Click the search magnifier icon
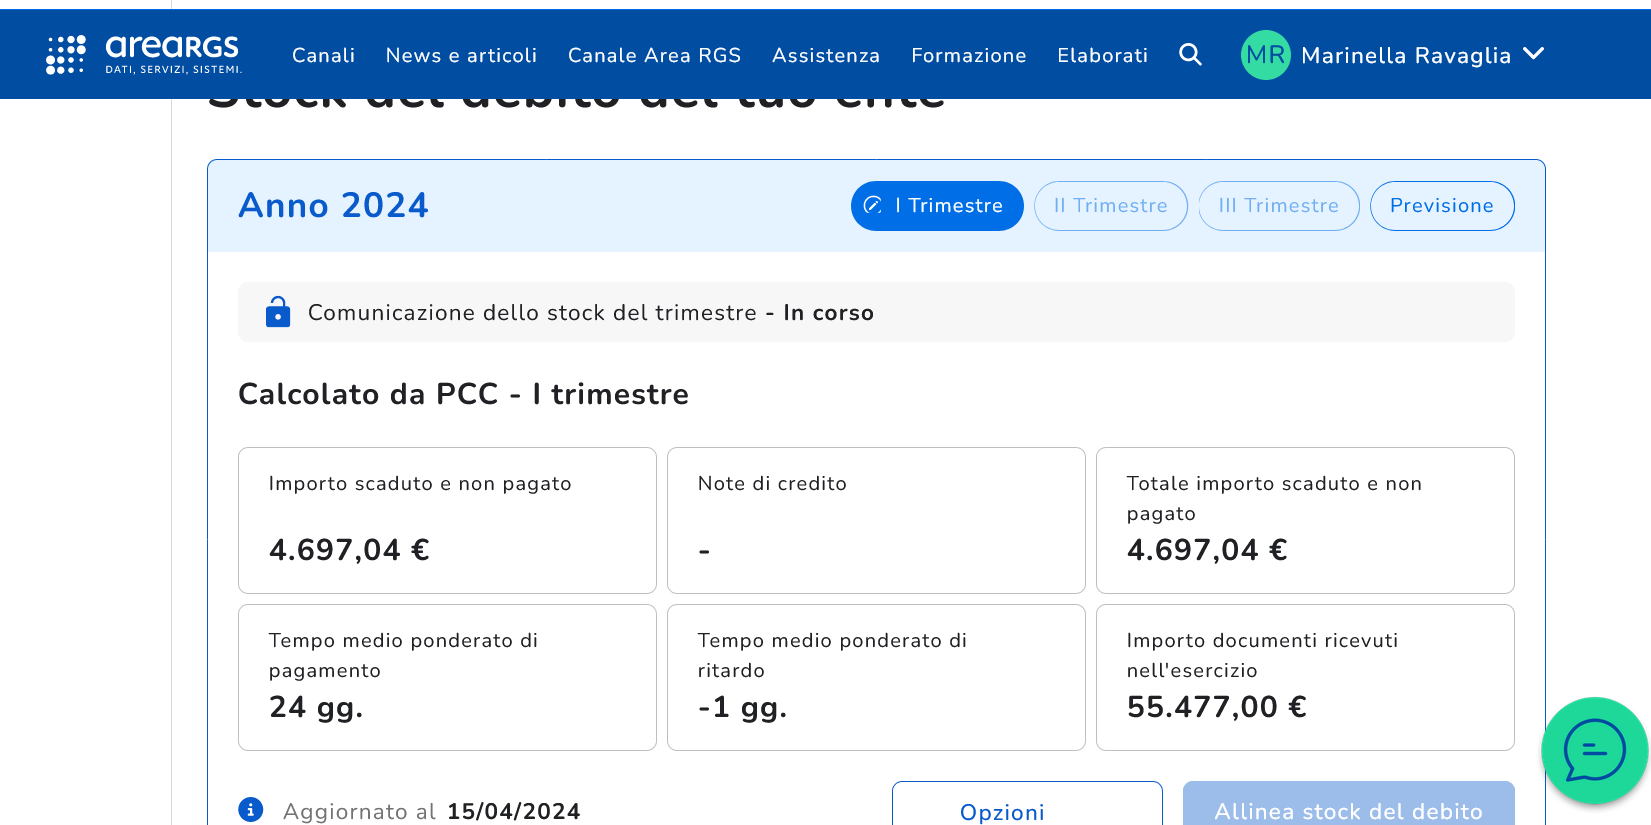This screenshot has height=825, width=1651. [x=1190, y=55]
